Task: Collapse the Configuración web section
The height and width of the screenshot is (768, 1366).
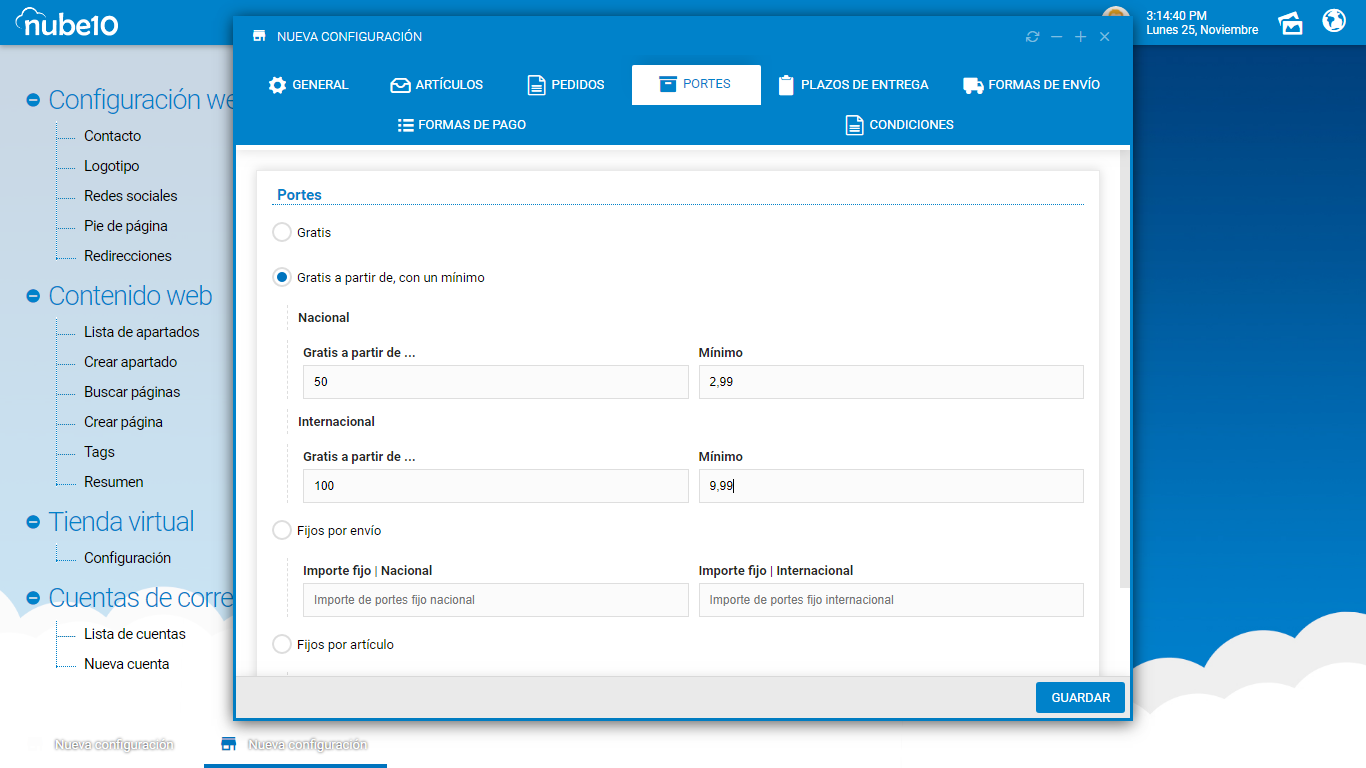Action: coord(33,100)
